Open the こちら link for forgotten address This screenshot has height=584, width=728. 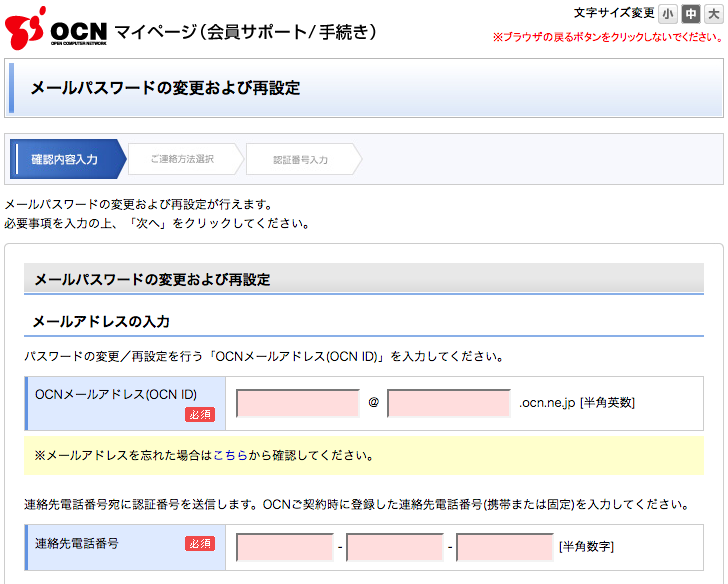click(x=230, y=455)
